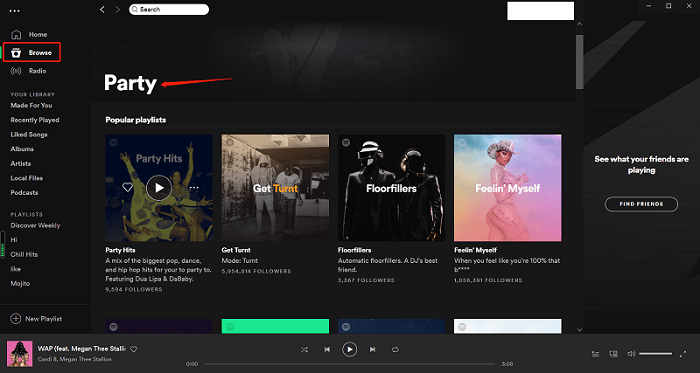Image resolution: width=700 pixels, height=373 pixels.
Task: Click the WAP song title
Action: (82, 348)
